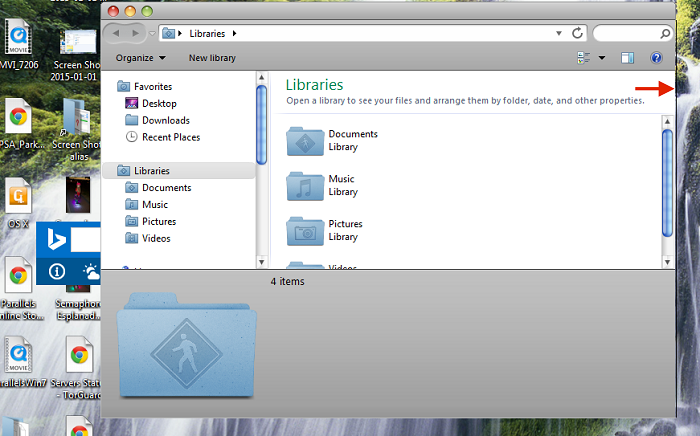Screen dimensions: 700x436
Task: Open the recent locations dropdown beside Forward
Action: coord(152,33)
